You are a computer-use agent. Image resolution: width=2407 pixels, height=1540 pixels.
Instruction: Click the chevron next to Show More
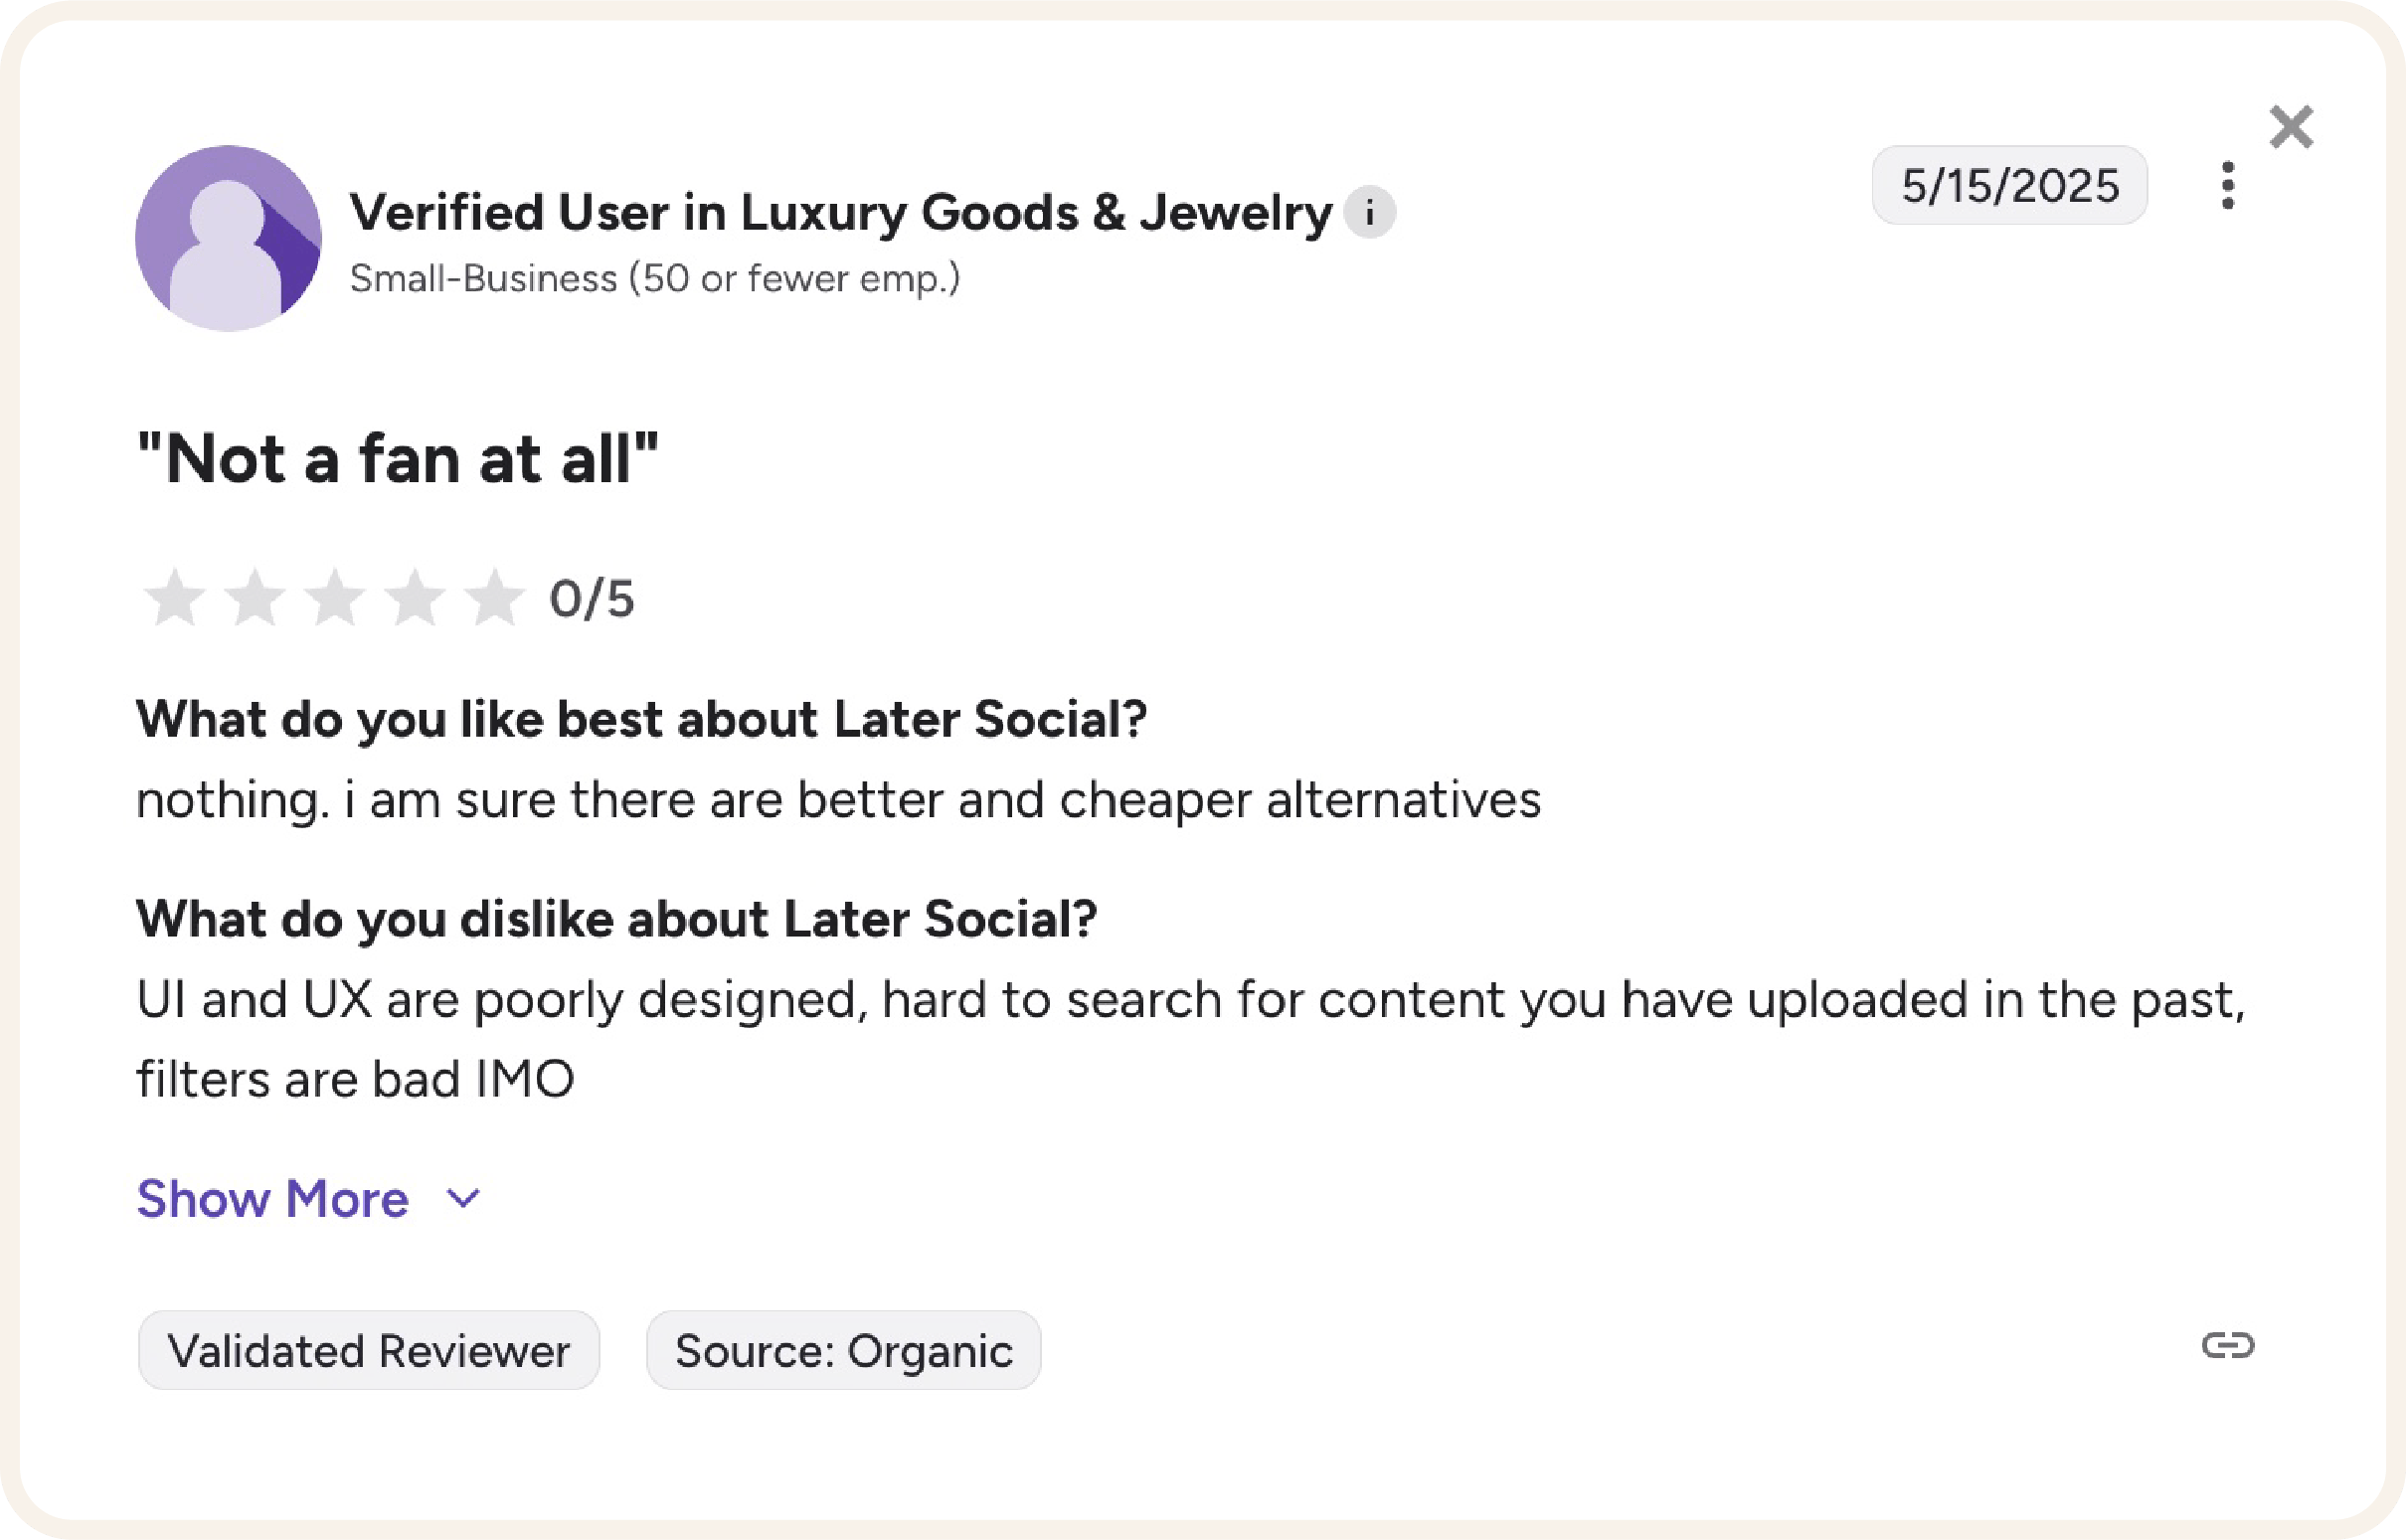point(463,1198)
